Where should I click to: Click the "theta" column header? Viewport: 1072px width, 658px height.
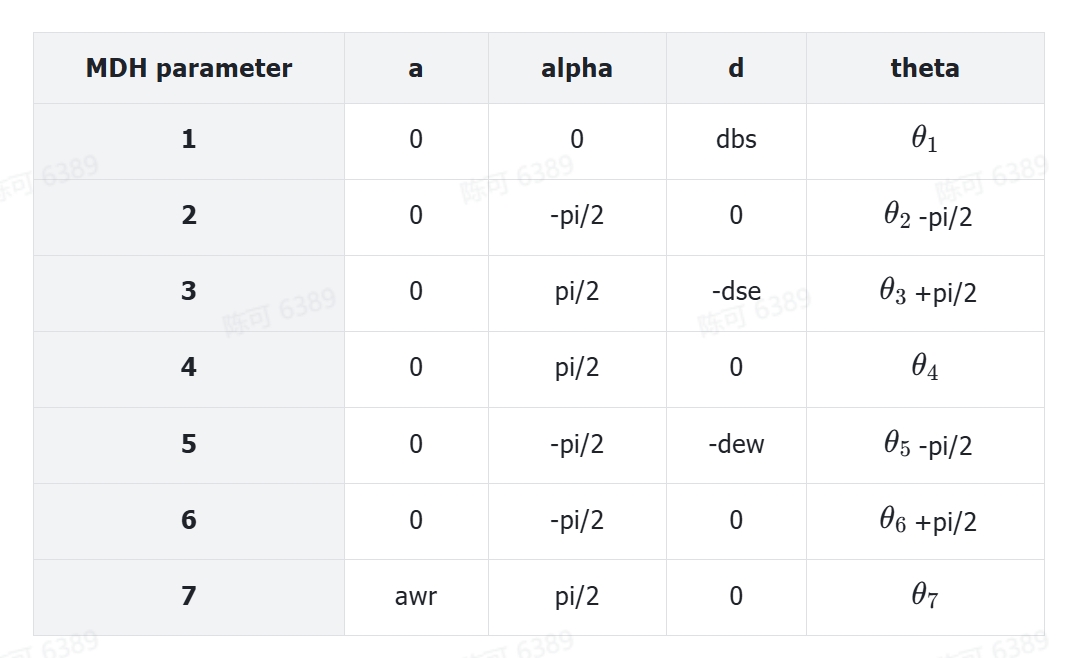925,68
